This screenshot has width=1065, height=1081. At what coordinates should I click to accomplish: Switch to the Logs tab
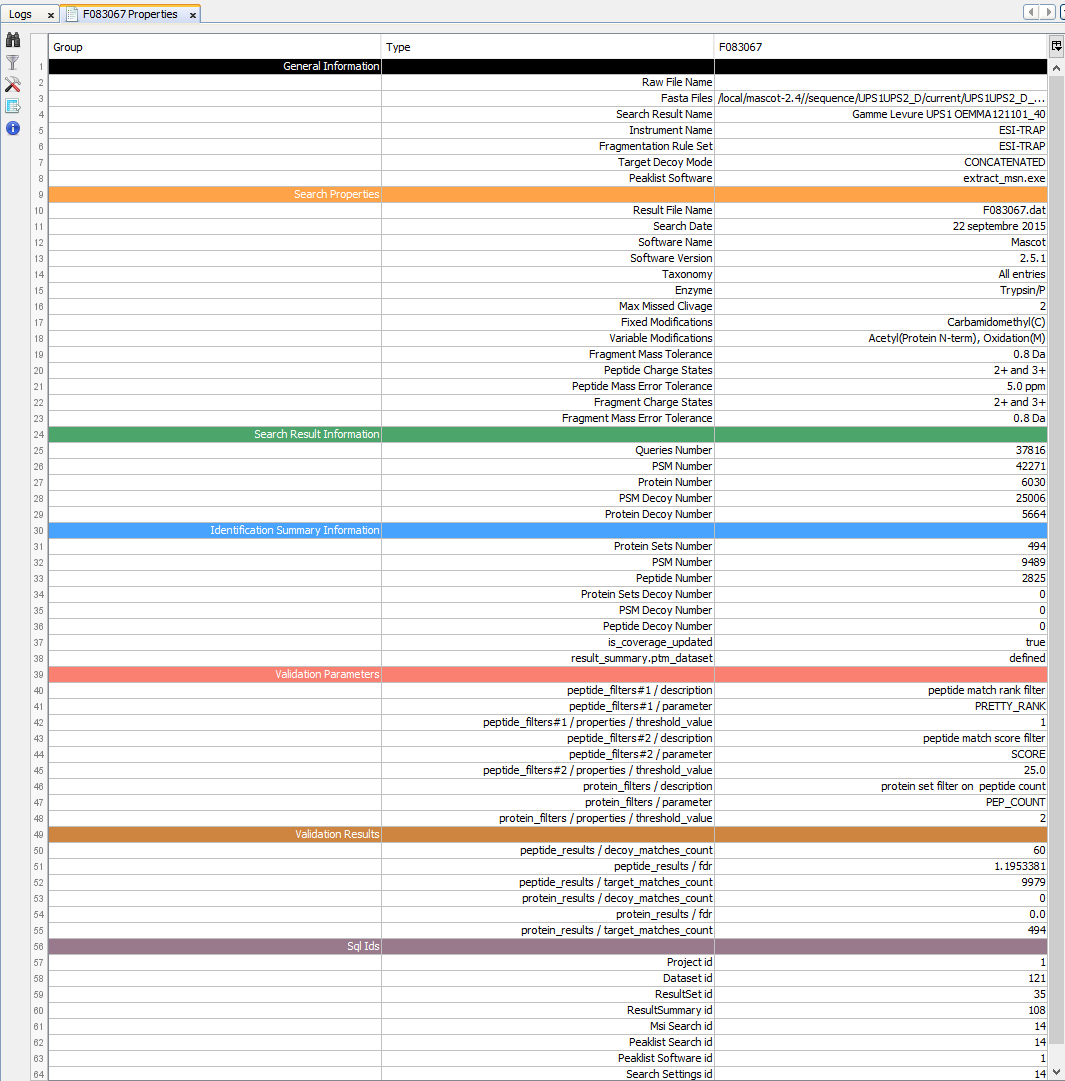20,14
